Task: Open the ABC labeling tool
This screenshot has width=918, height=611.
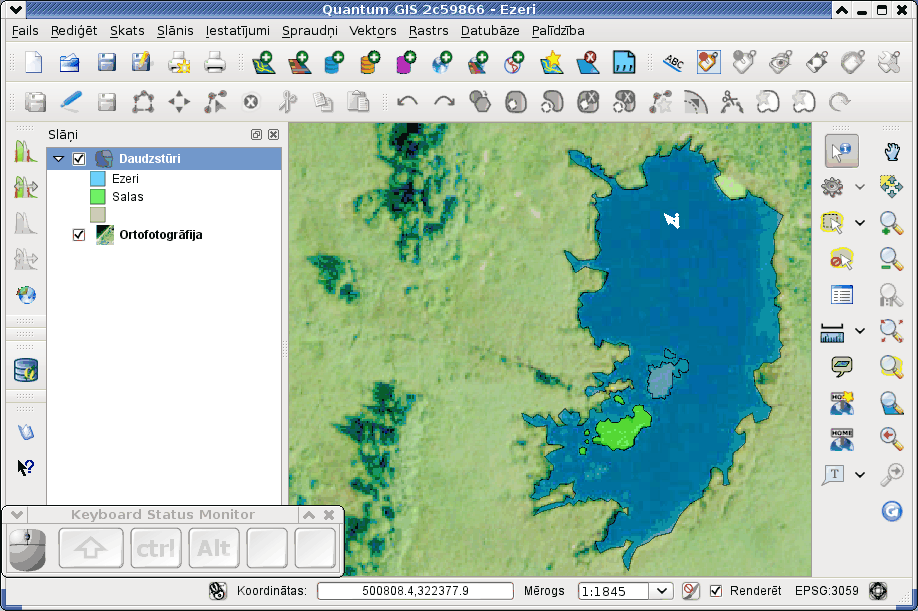Action: [x=673, y=63]
